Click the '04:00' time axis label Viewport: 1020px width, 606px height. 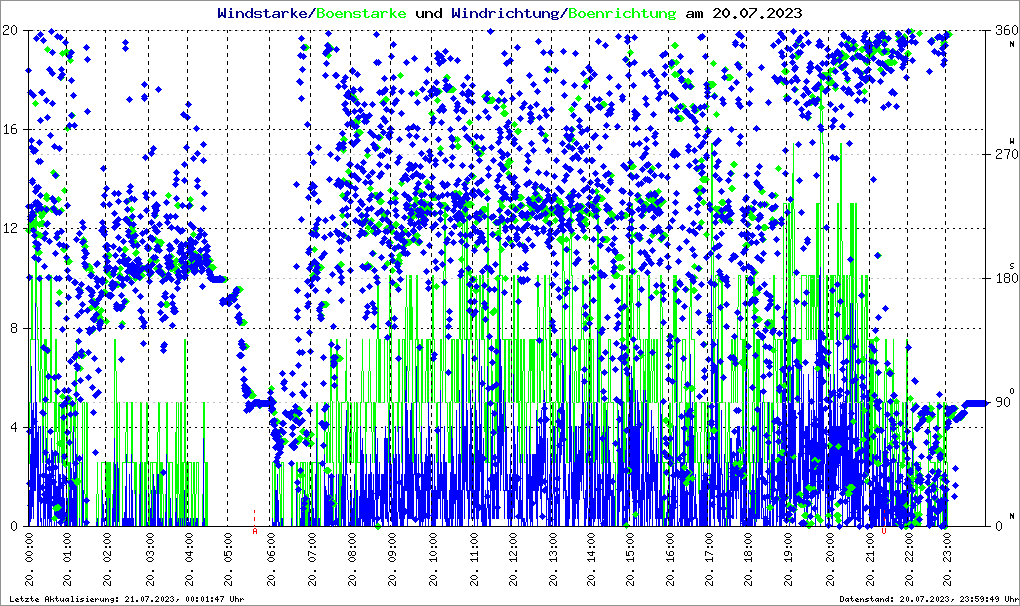click(x=189, y=547)
